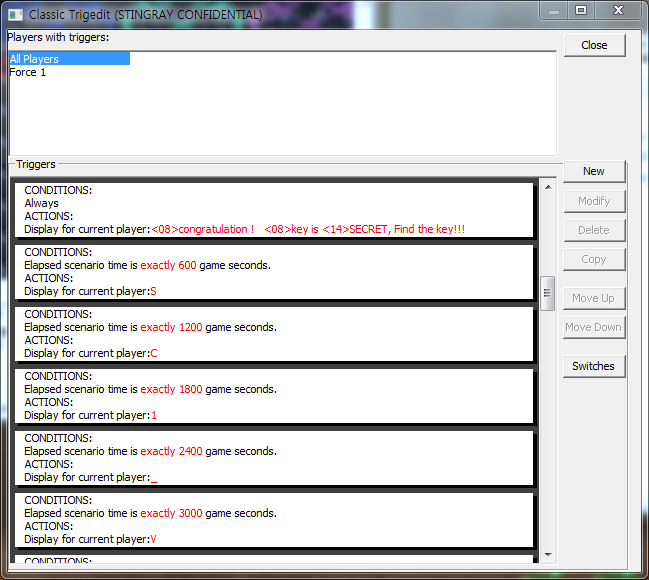Viewport: 649px width, 580px height.
Task: Click the Copy trigger button
Action: (x=594, y=259)
